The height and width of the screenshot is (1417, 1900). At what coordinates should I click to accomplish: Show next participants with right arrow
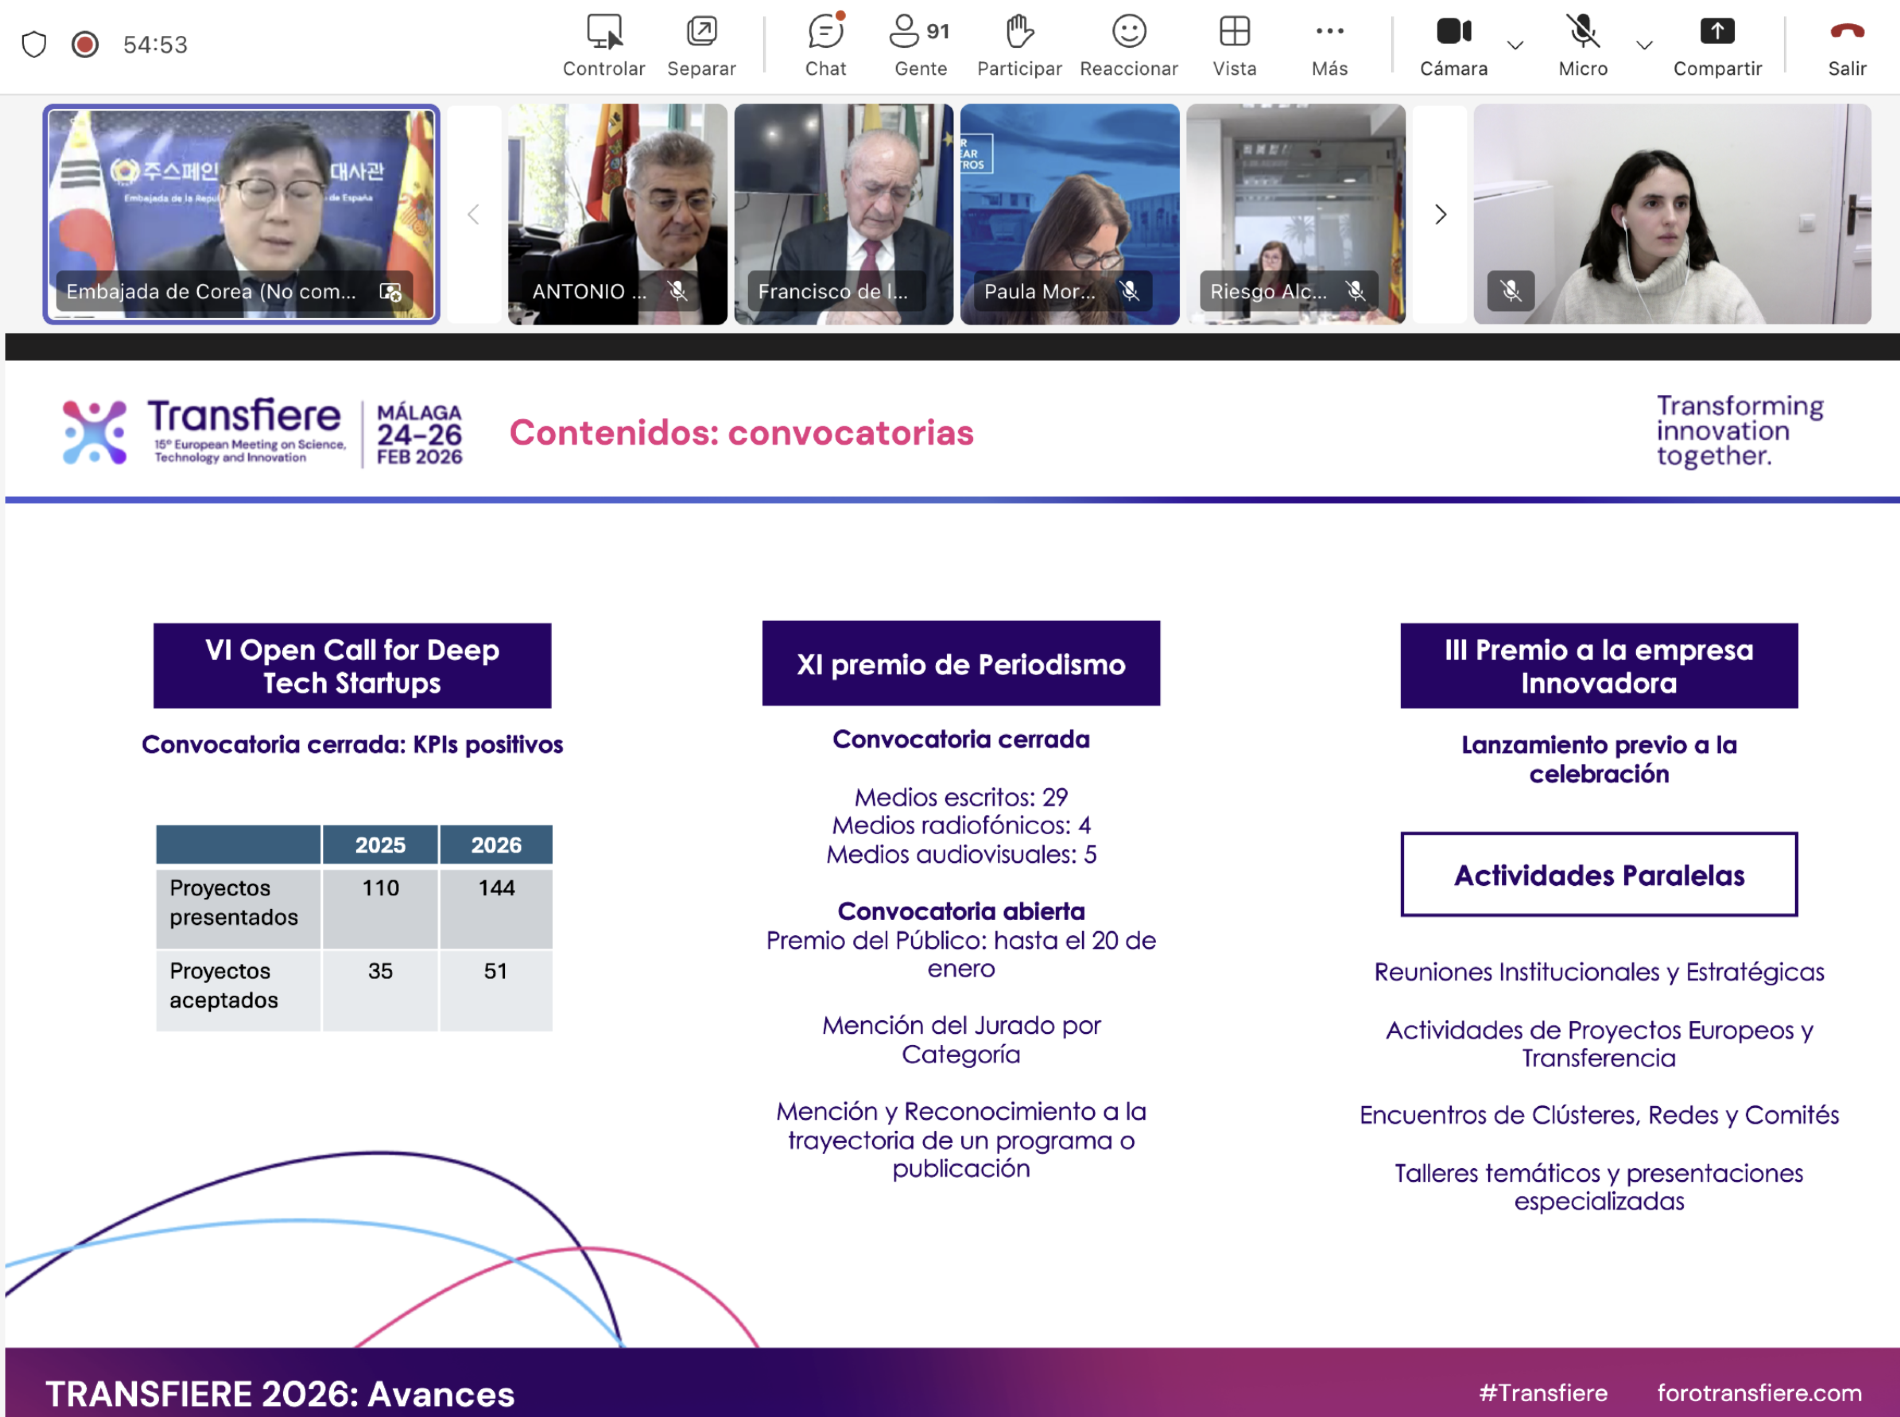click(1440, 214)
